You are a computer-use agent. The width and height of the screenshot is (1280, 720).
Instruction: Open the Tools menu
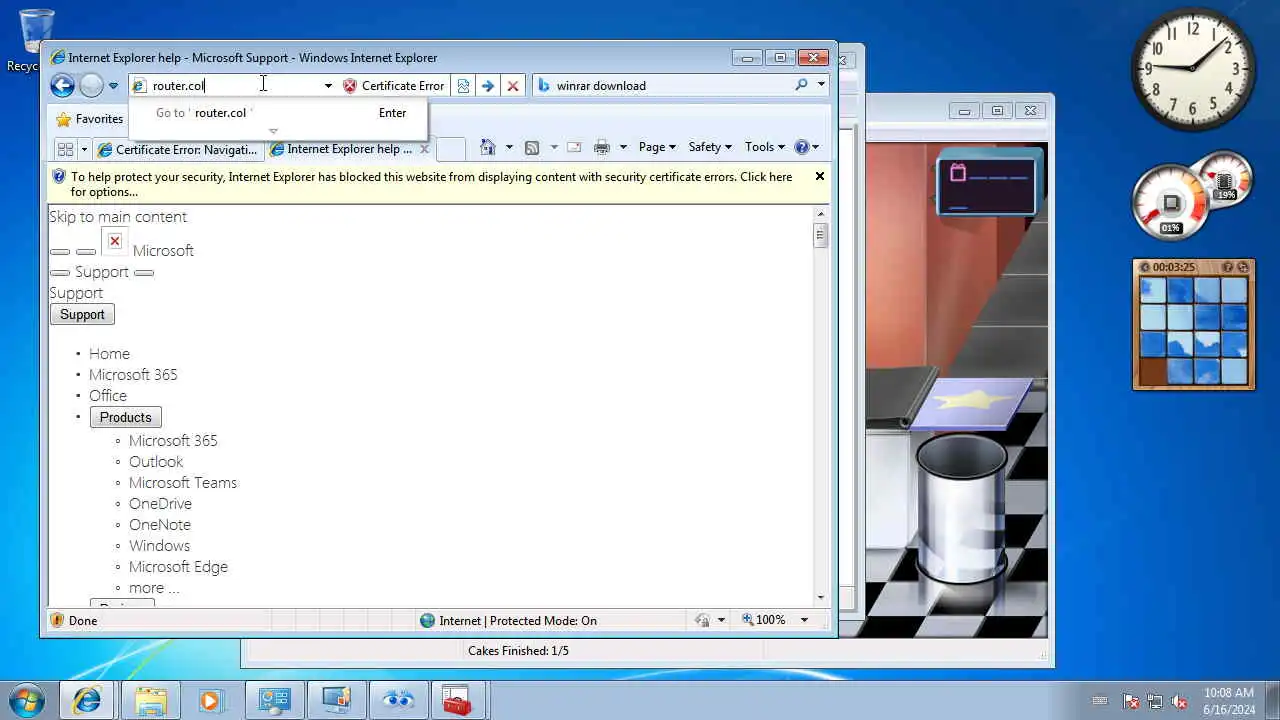point(765,147)
